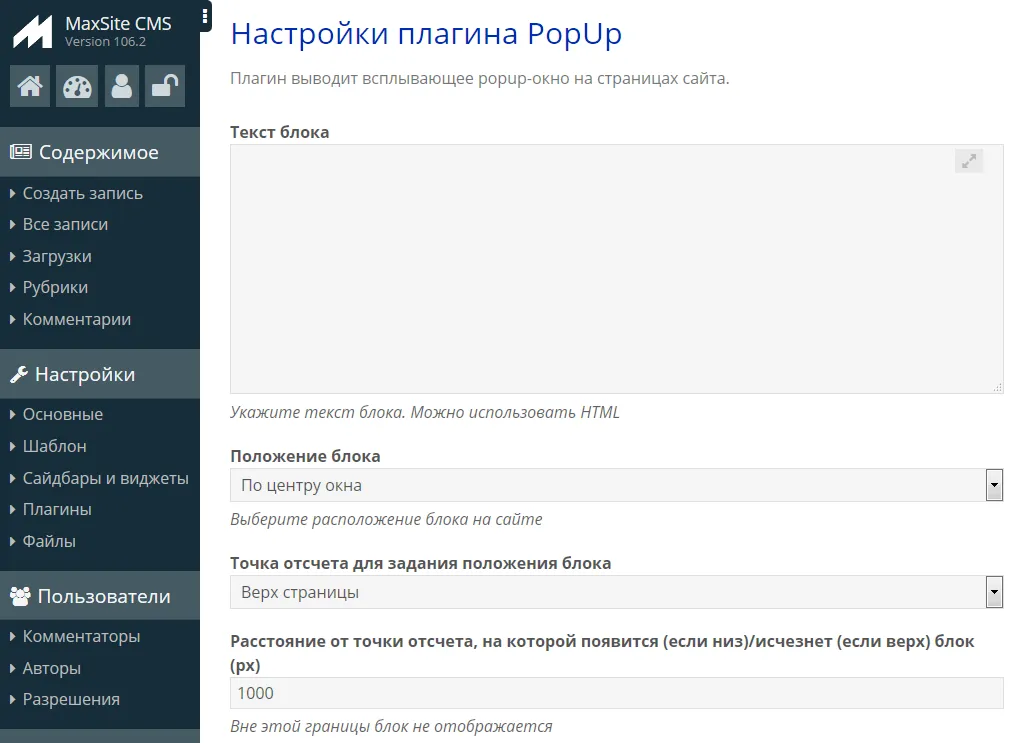Open Сайдбары и виджеты page
Image resolution: width=1024 pixels, height=743 pixels.
pyautogui.click(x=105, y=478)
